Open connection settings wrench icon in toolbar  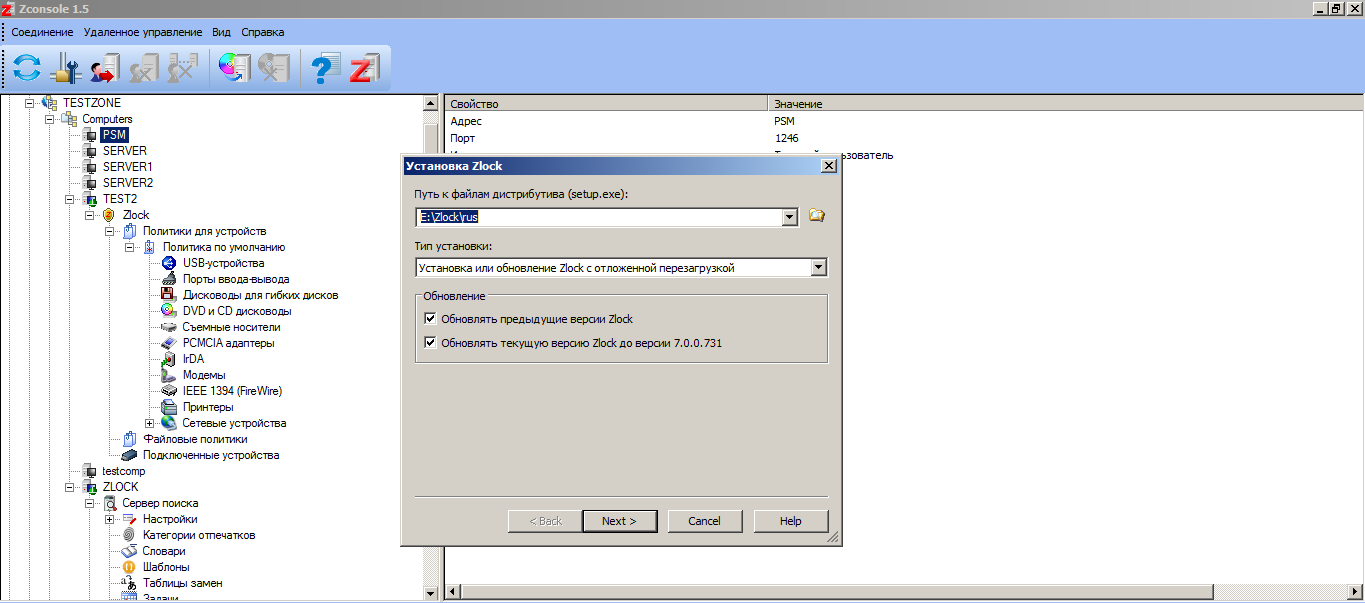[66, 68]
